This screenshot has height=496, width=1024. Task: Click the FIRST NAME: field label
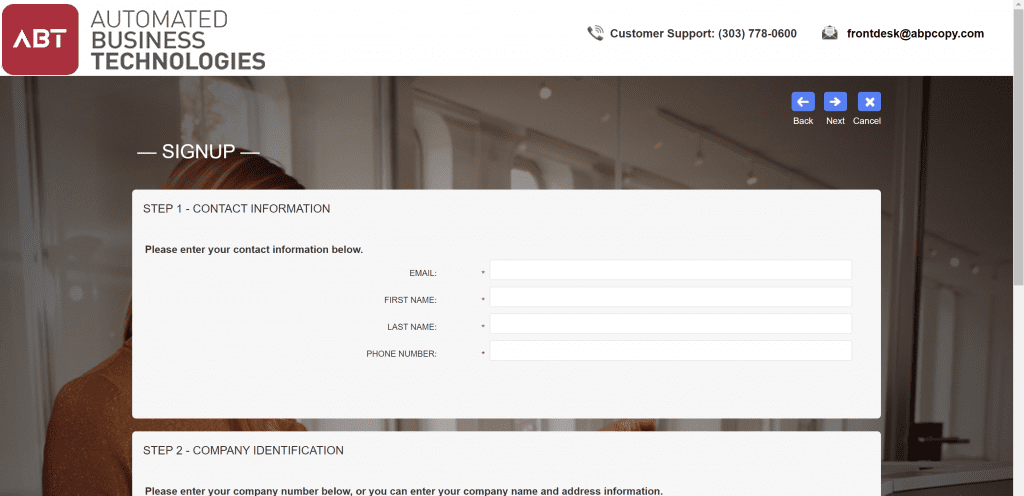click(x=410, y=300)
